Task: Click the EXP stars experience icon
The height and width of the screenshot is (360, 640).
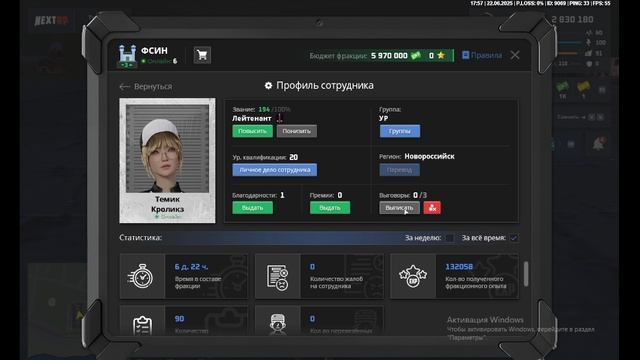Action: click(x=413, y=276)
